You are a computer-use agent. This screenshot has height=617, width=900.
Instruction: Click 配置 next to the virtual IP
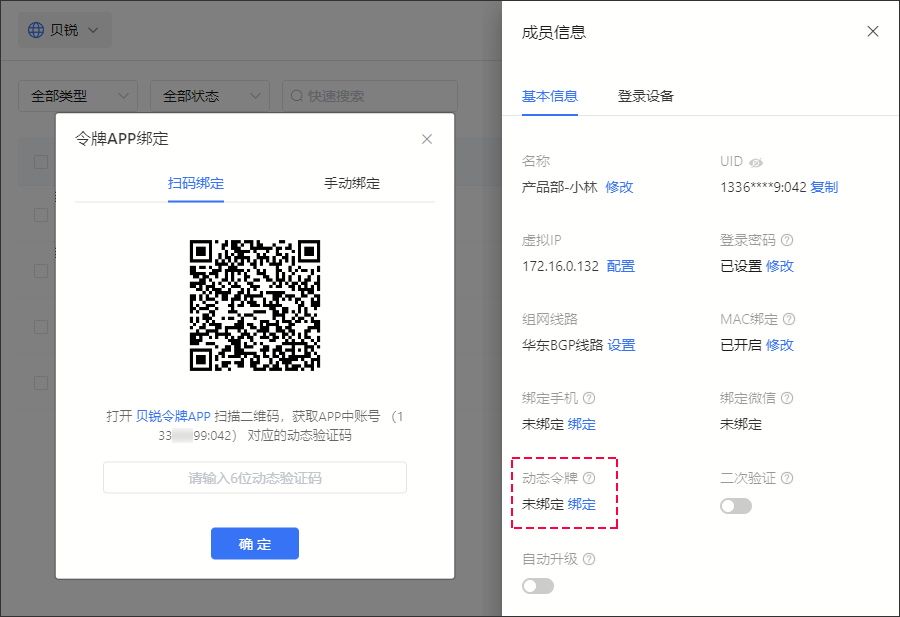pos(620,266)
